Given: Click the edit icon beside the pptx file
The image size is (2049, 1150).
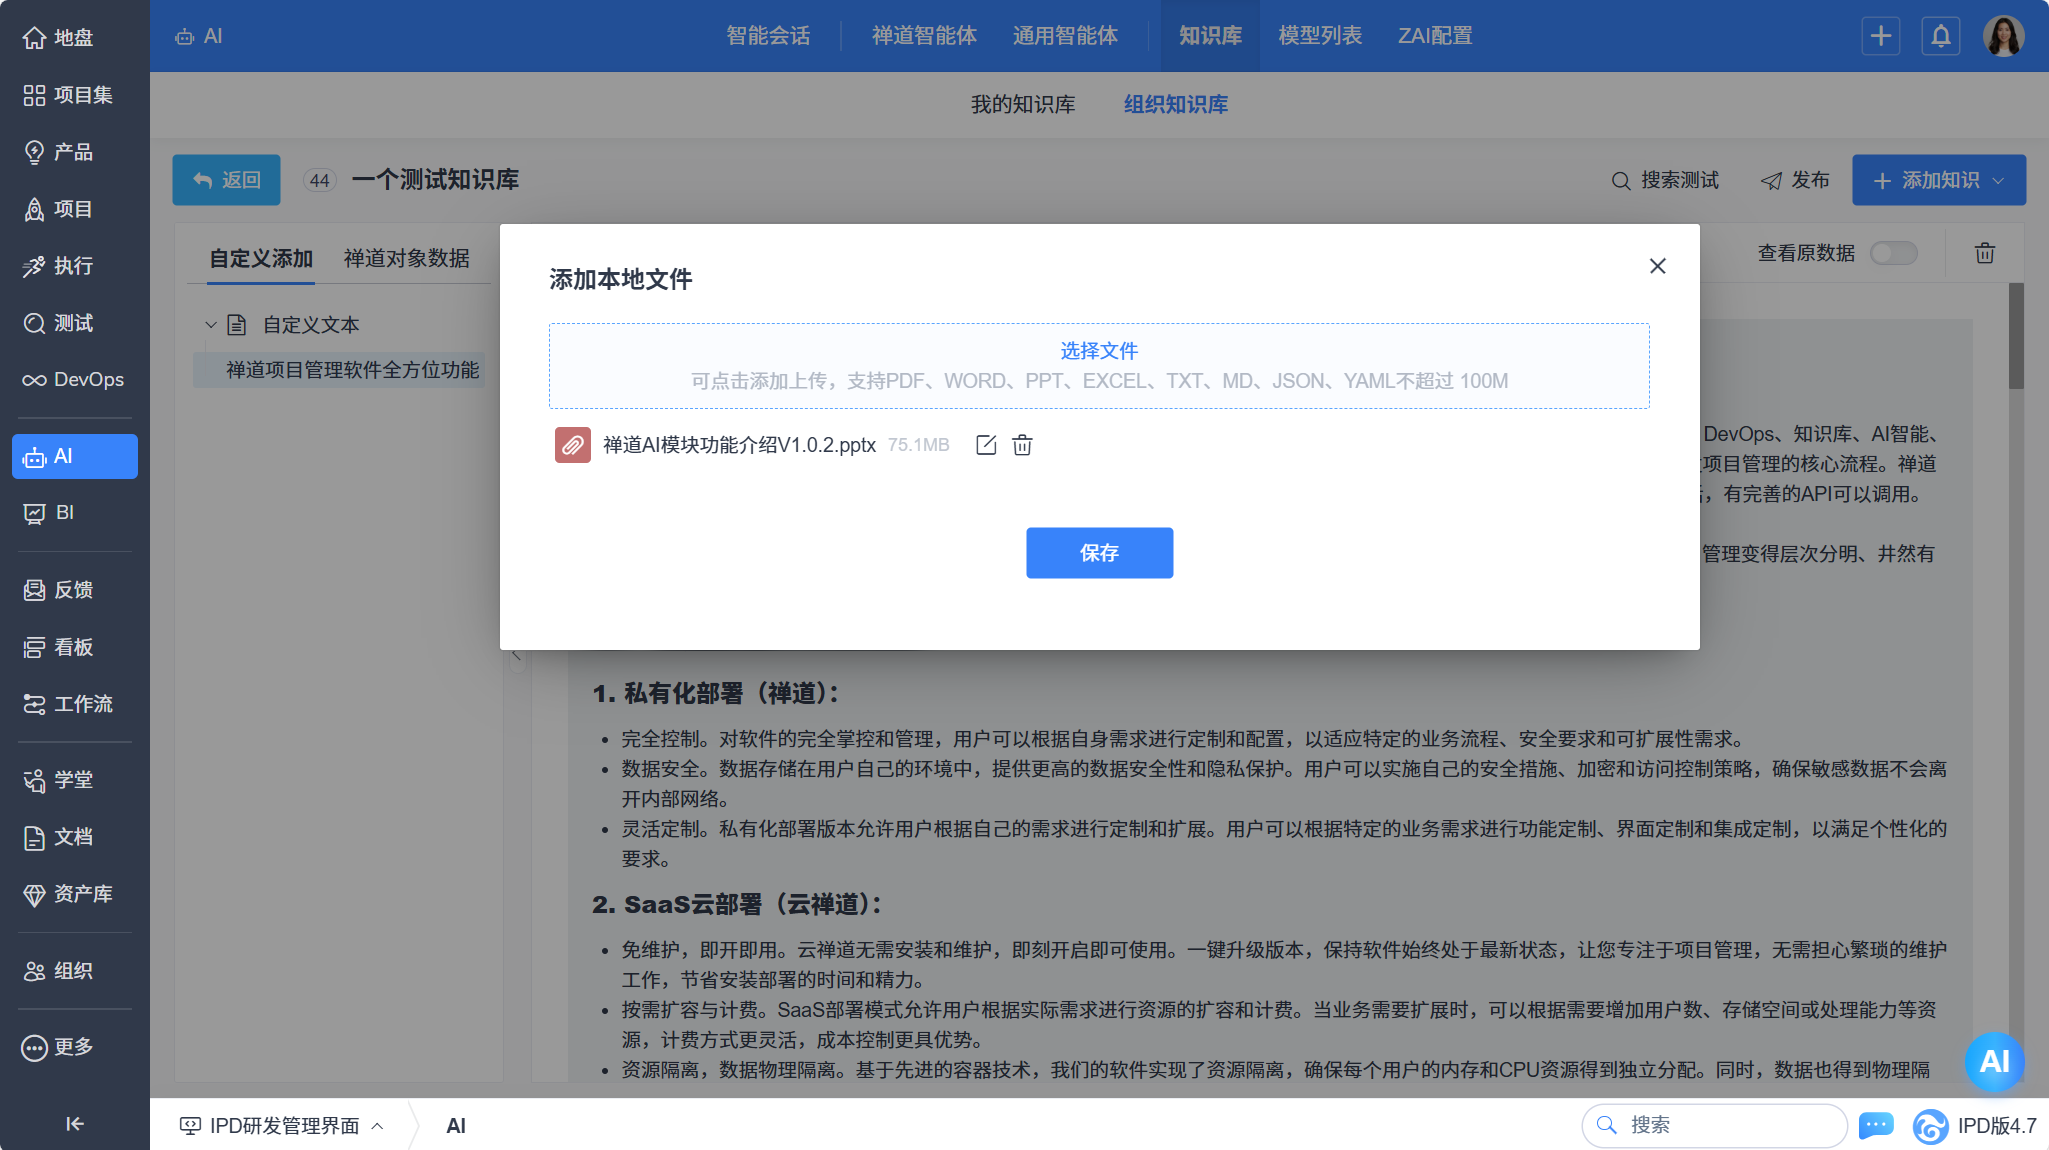Looking at the screenshot, I should click(986, 445).
